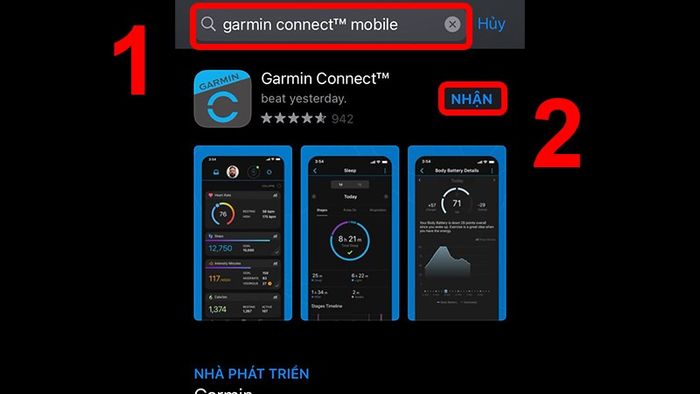Click the inbox icon in first preview
Image resolution: width=700 pixels, height=394 pixels.
pyautogui.click(x=216, y=172)
